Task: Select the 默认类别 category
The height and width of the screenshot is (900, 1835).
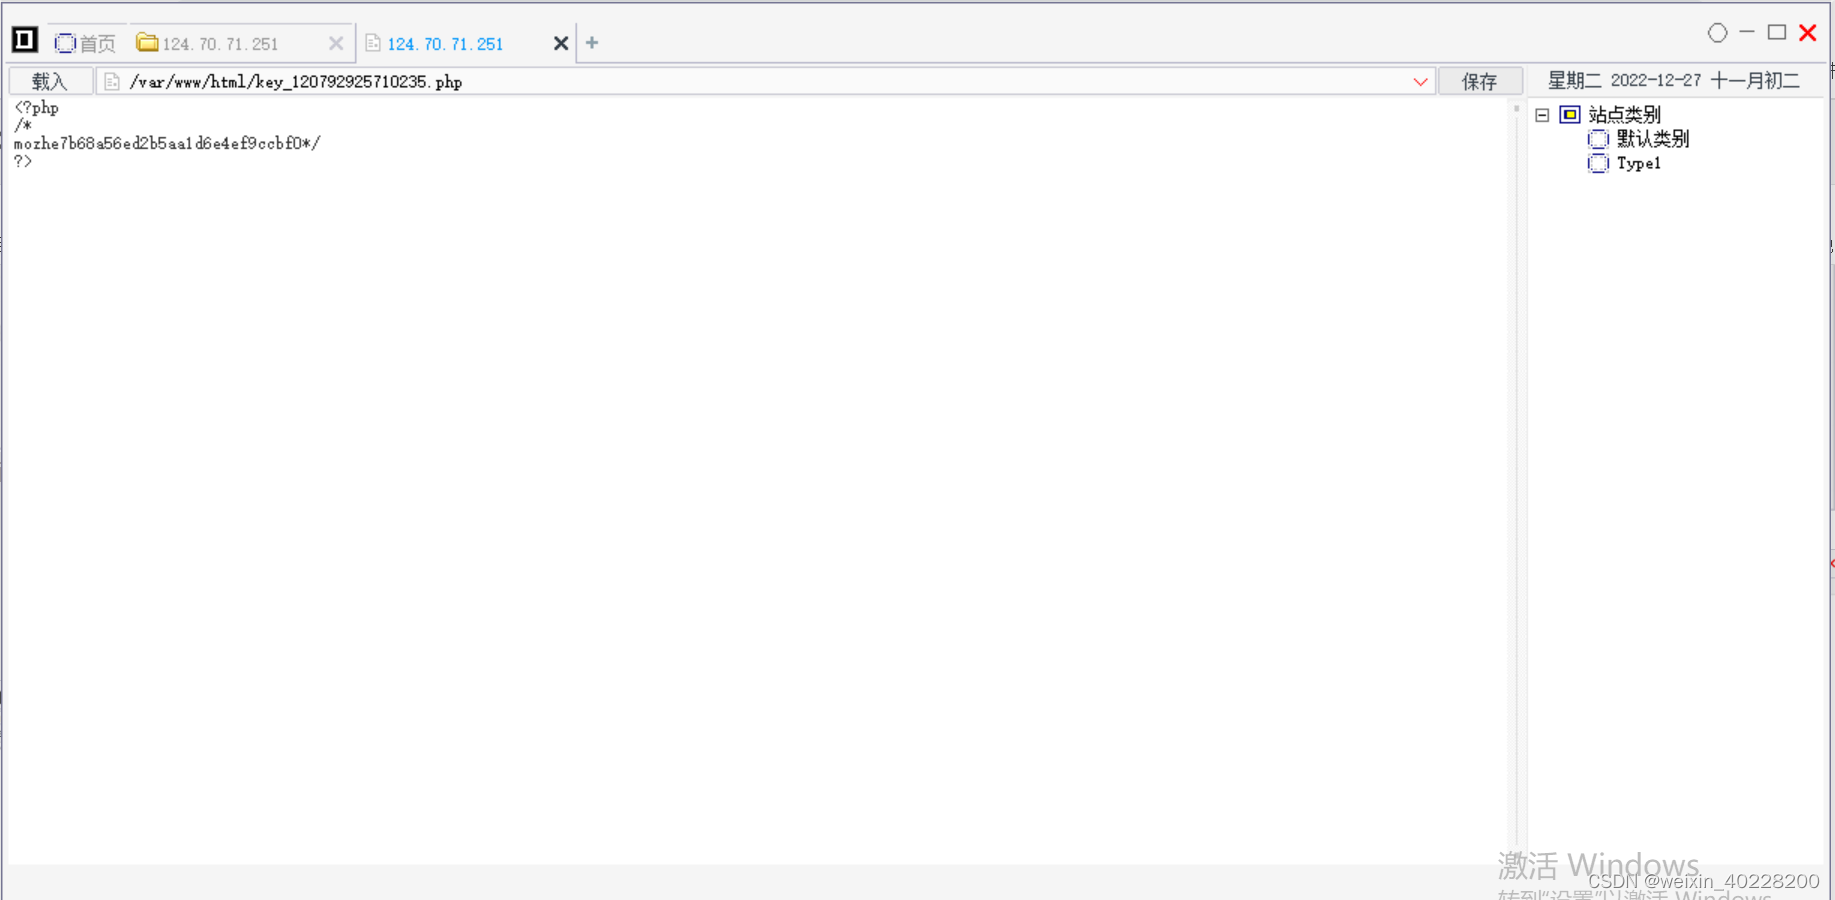Action: click(x=1652, y=139)
